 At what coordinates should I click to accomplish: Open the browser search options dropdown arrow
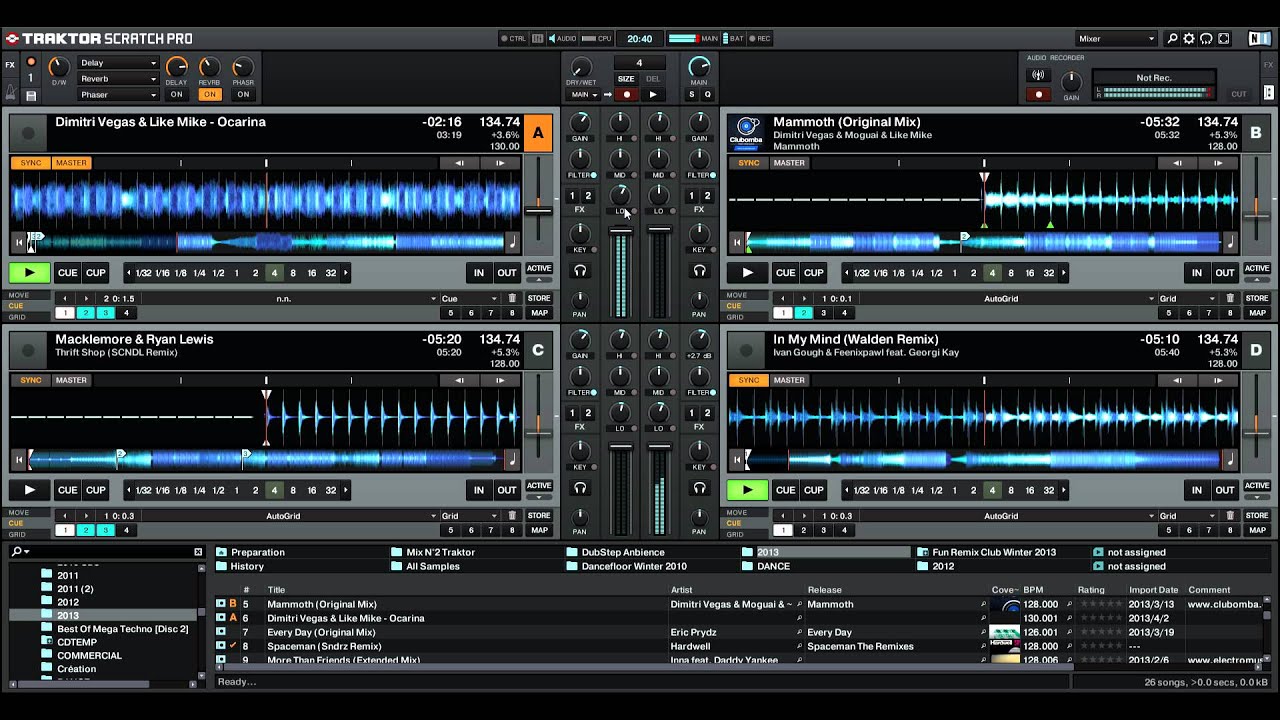[27, 552]
